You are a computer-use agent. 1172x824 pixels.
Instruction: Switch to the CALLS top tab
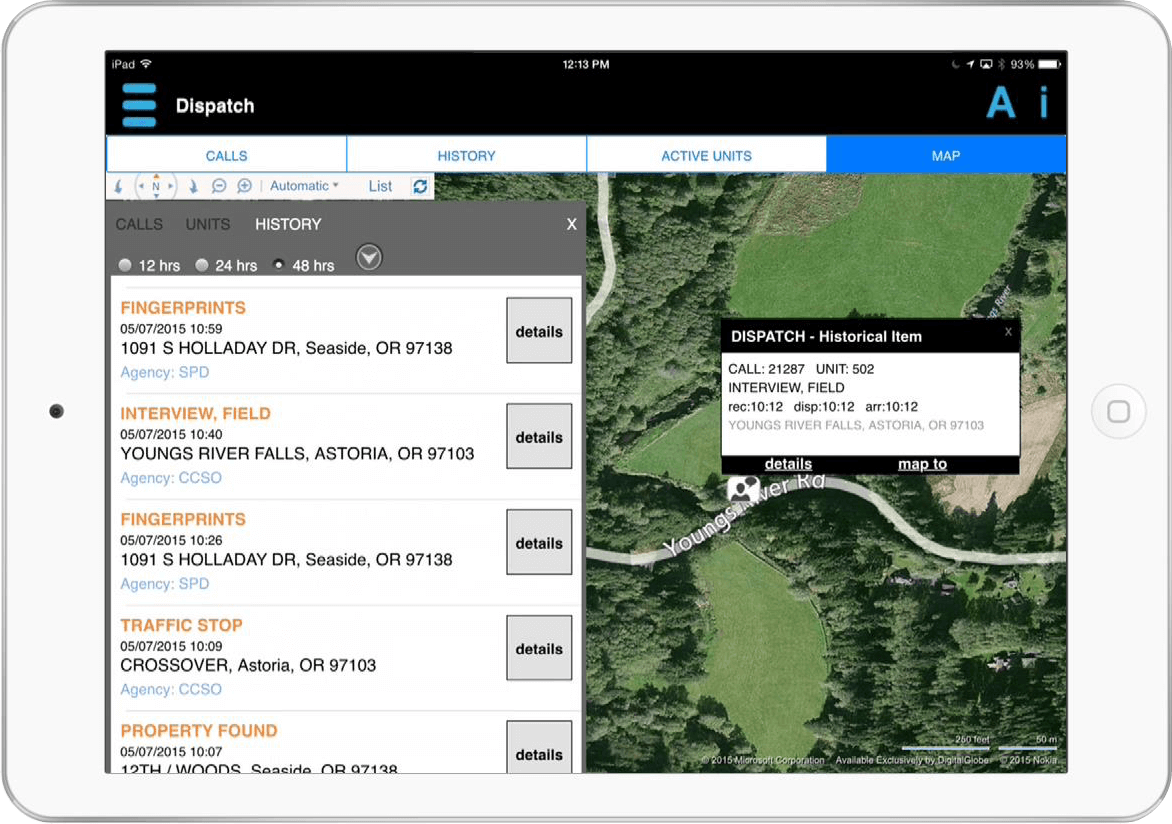226,156
